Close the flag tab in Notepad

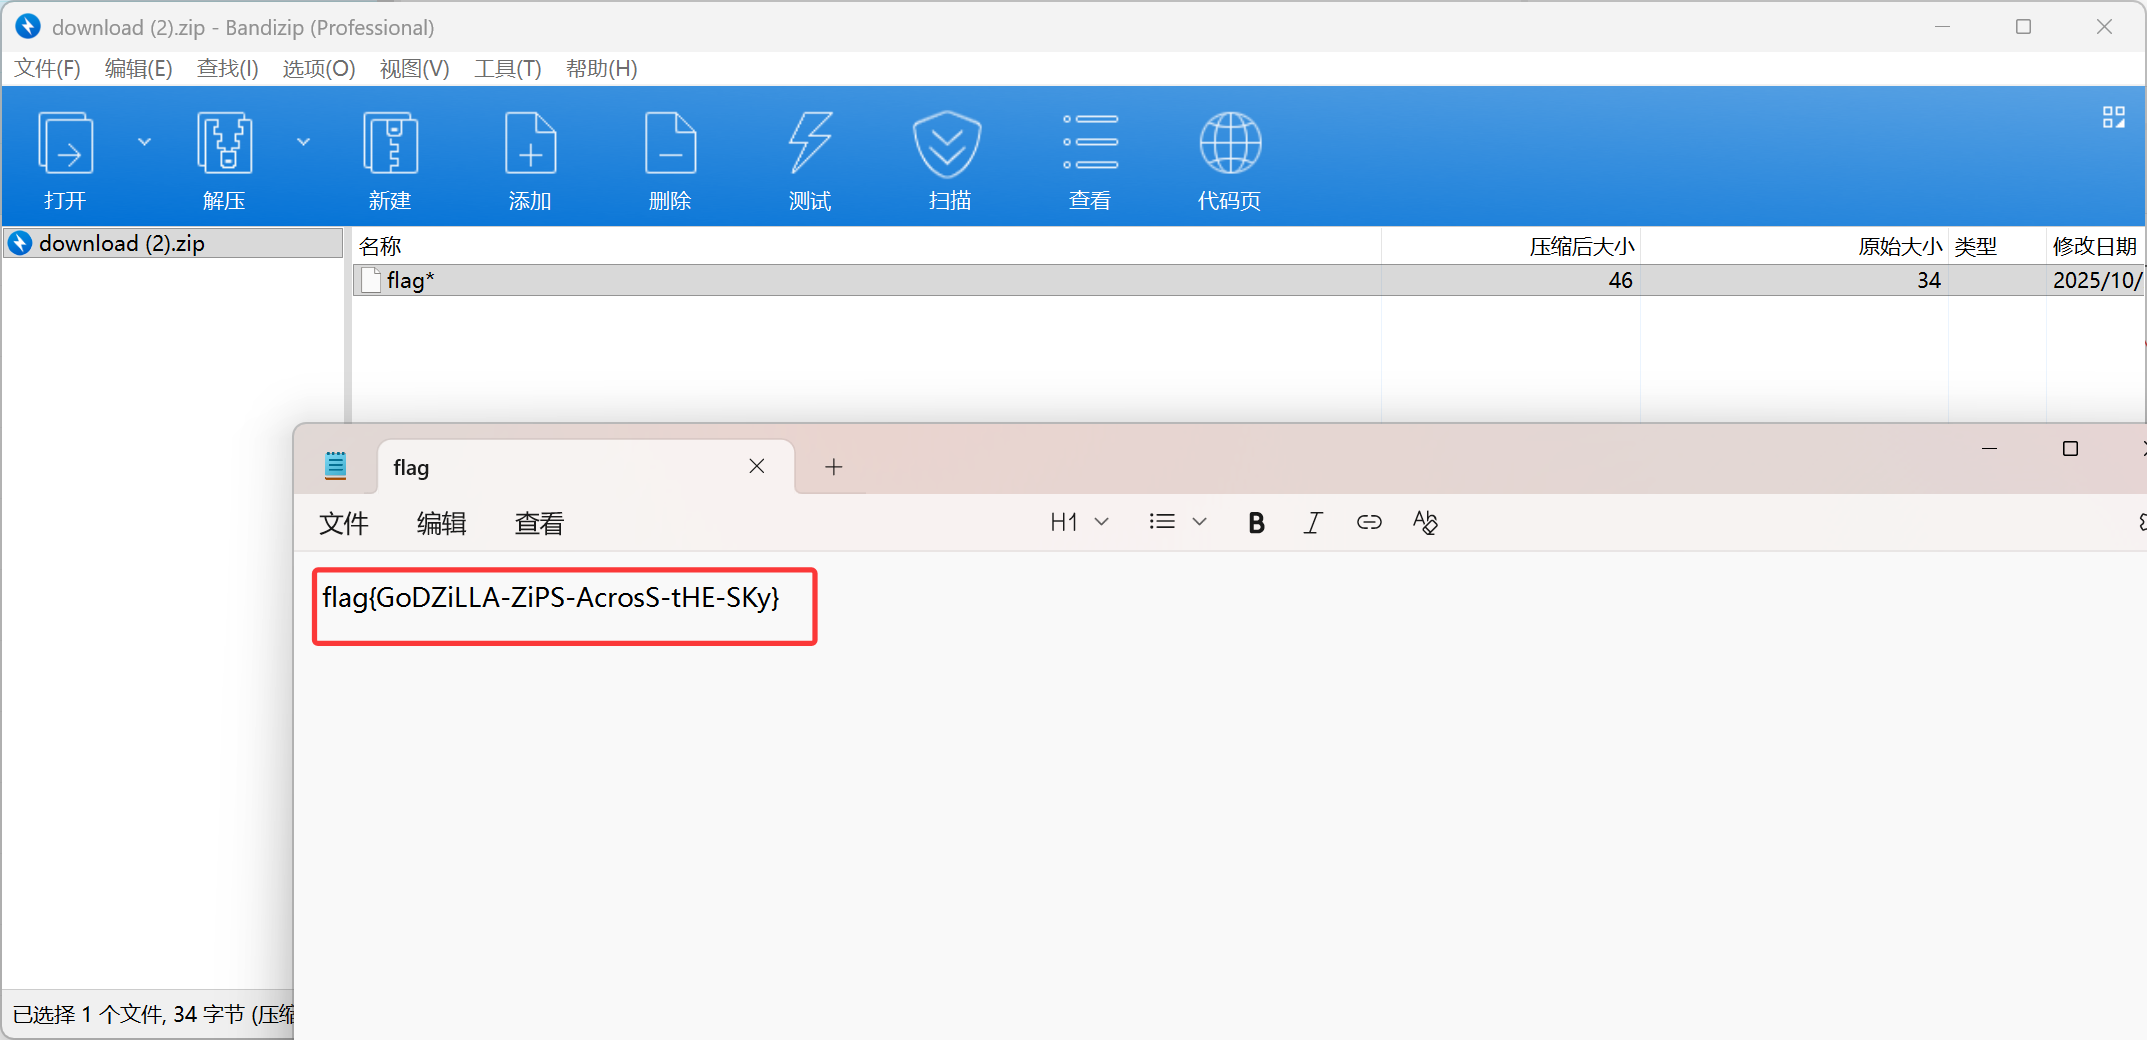click(x=757, y=466)
